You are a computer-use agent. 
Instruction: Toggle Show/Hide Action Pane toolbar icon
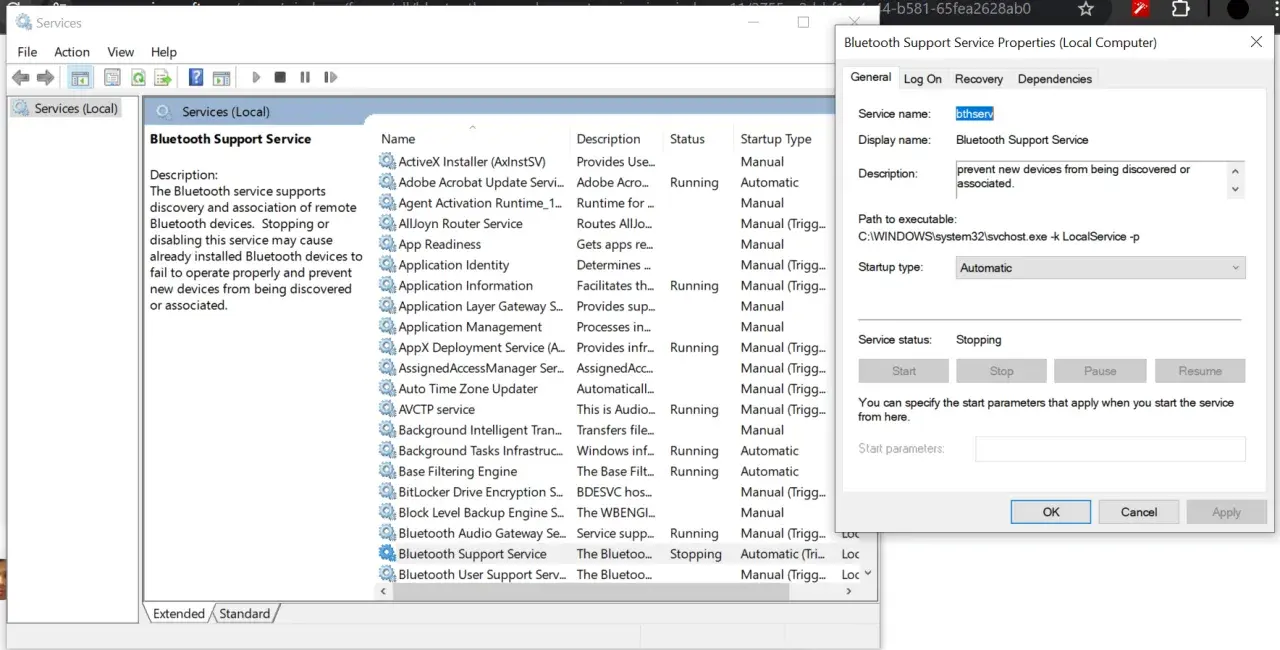click(222, 78)
